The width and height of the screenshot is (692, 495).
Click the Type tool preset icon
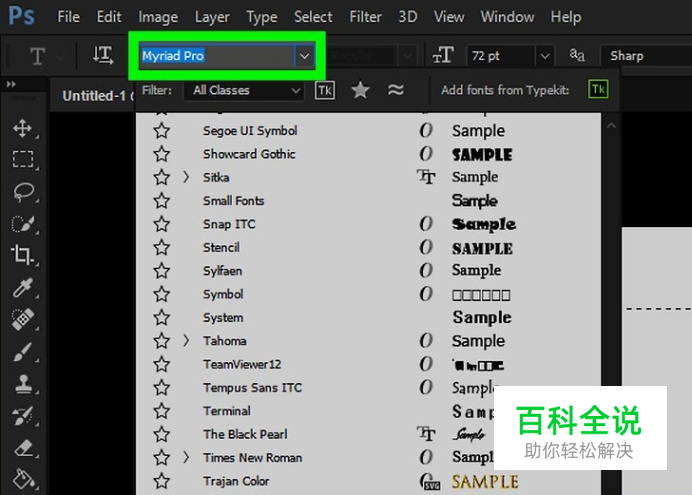pyautogui.click(x=38, y=56)
